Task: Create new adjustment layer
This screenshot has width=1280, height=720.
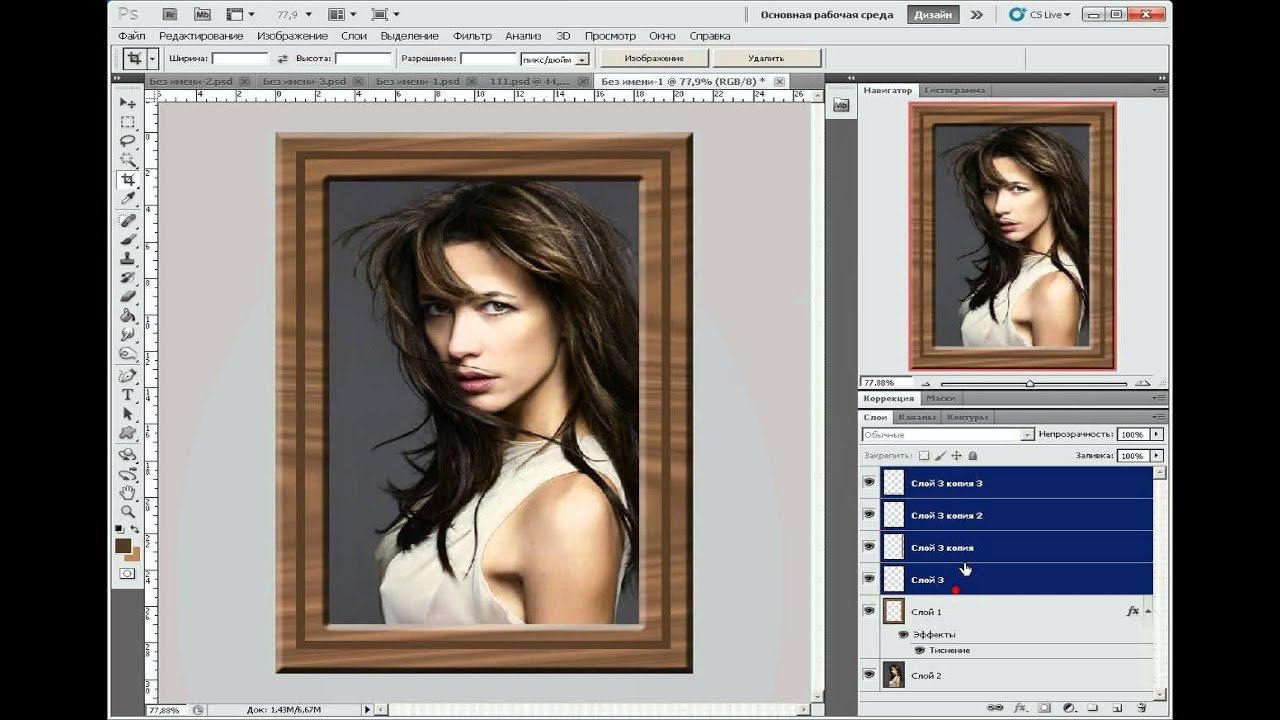Action: point(1068,707)
